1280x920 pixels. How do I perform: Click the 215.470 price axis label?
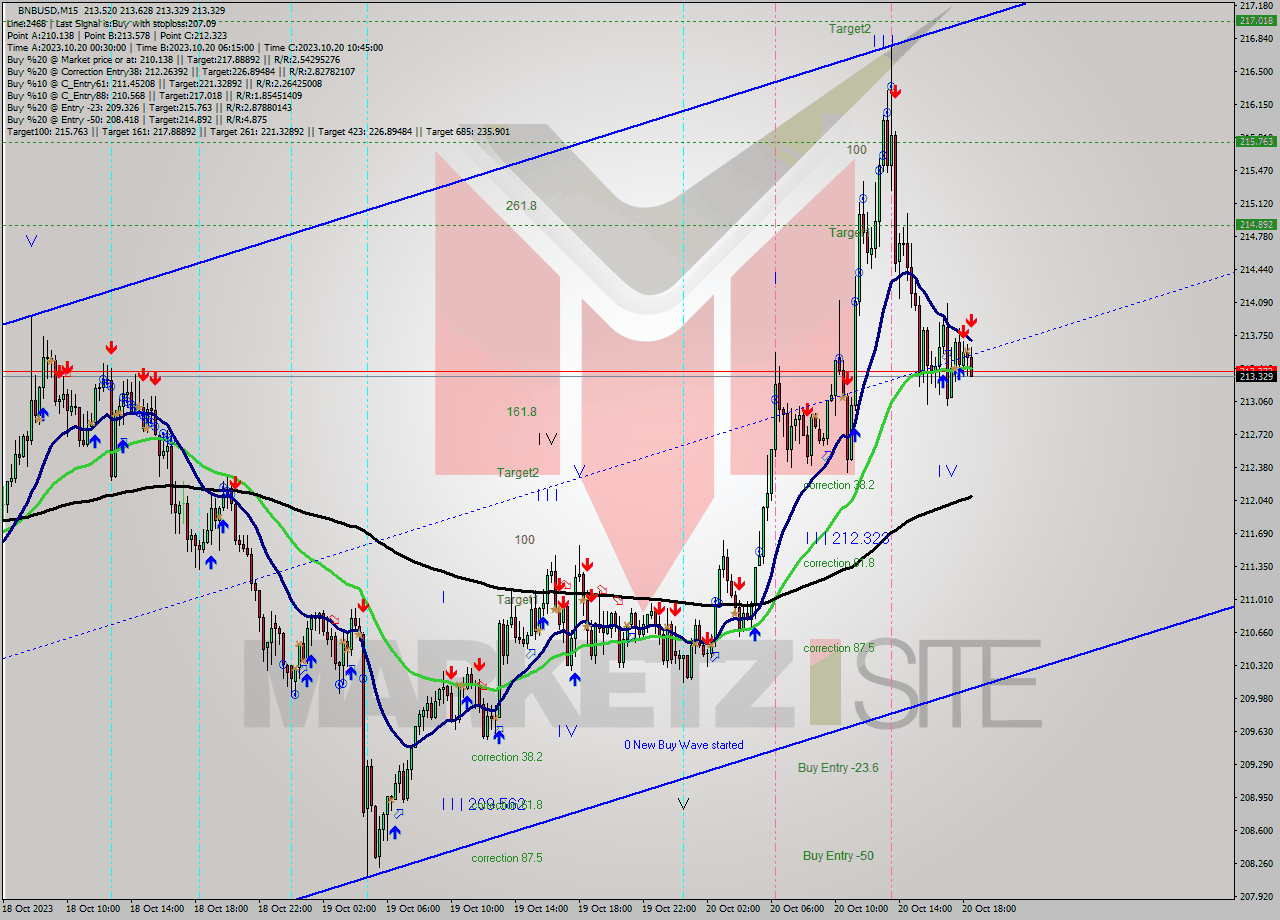click(x=1255, y=171)
